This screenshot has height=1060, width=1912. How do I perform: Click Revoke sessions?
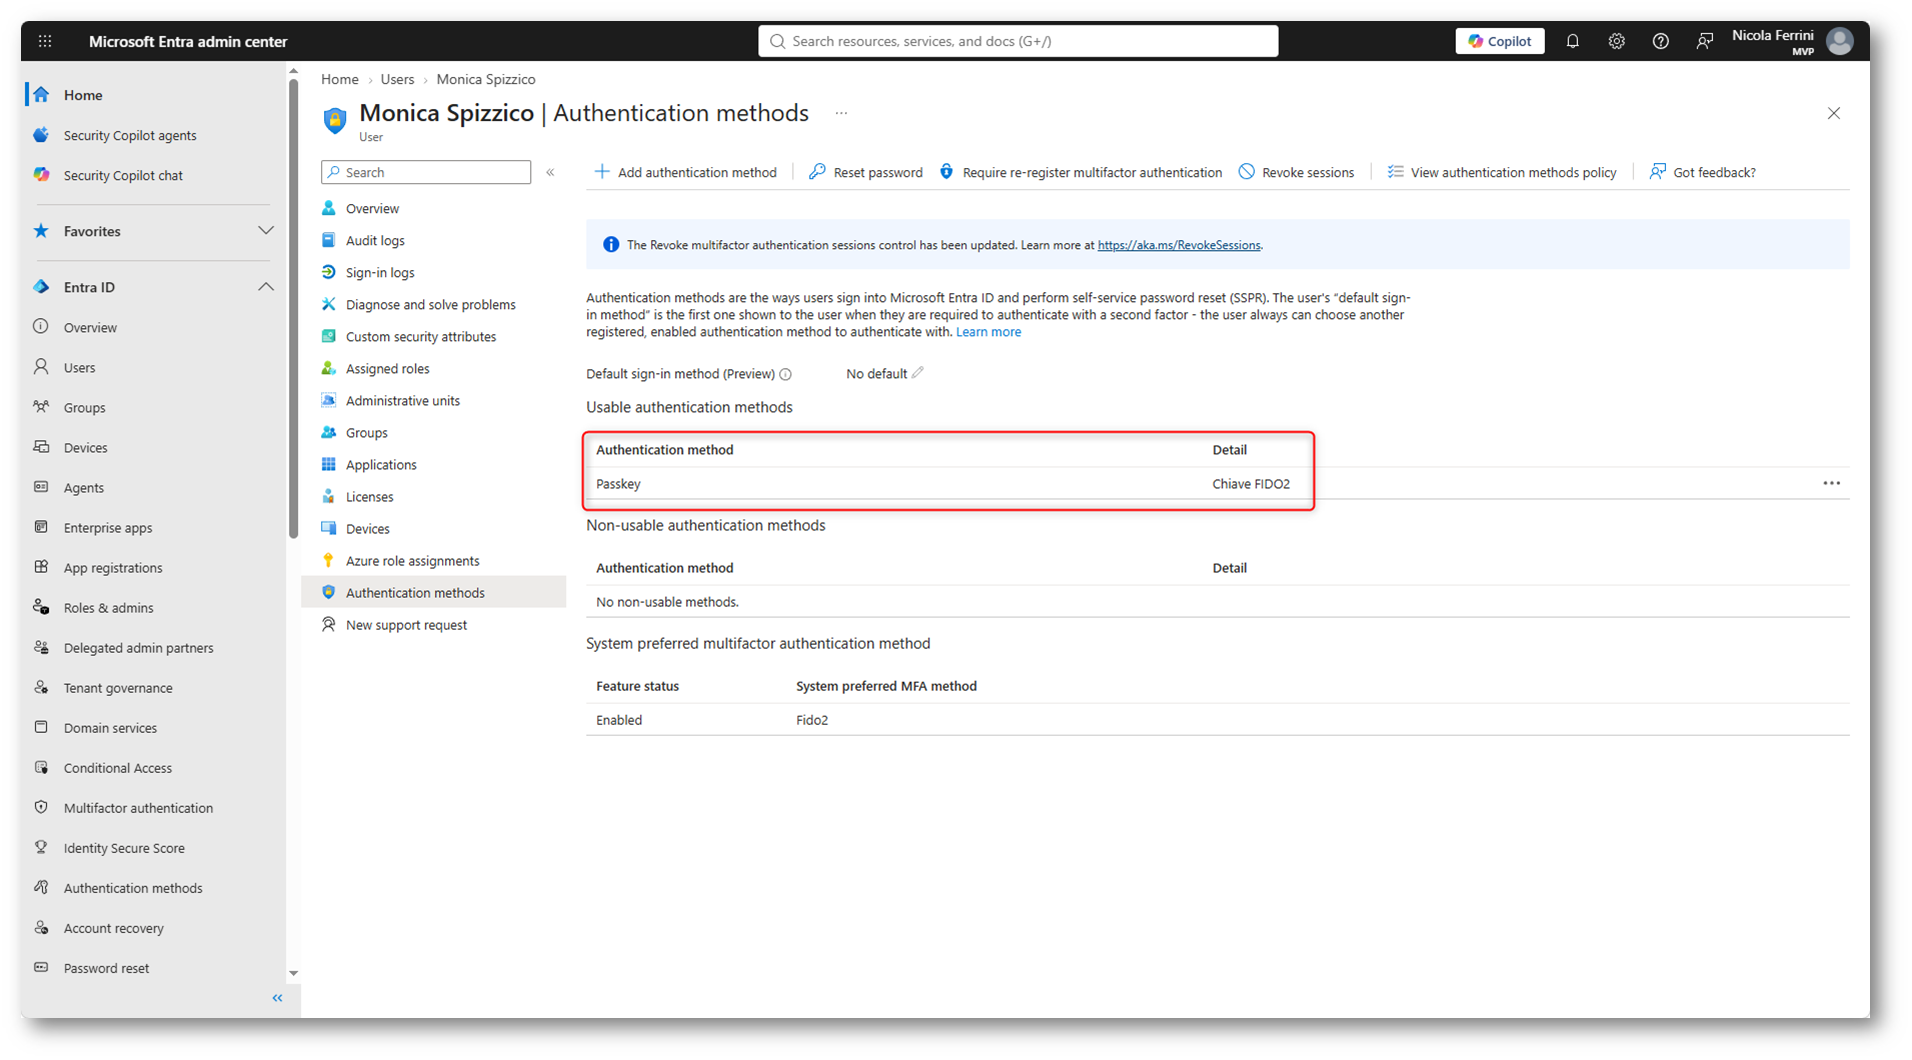click(1296, 172)
